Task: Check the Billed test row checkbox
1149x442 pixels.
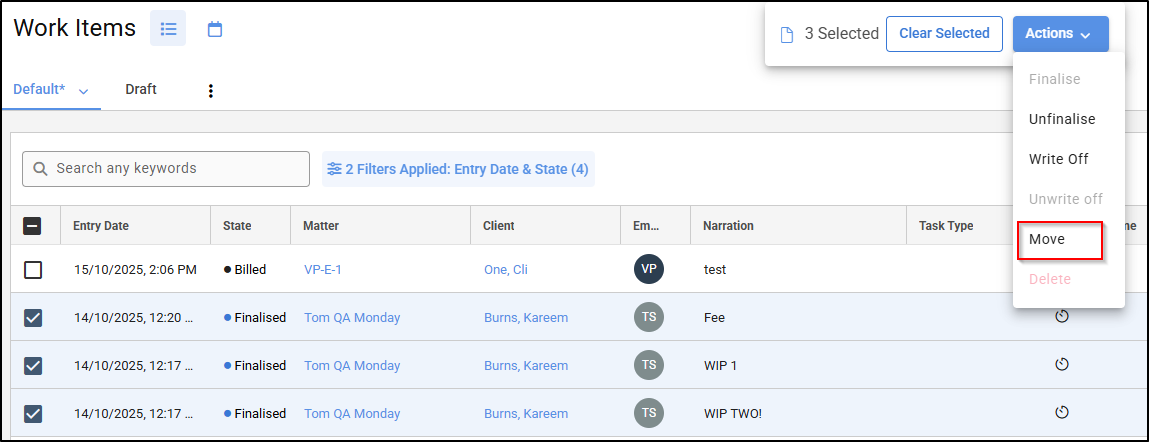Action: (33, 270)
